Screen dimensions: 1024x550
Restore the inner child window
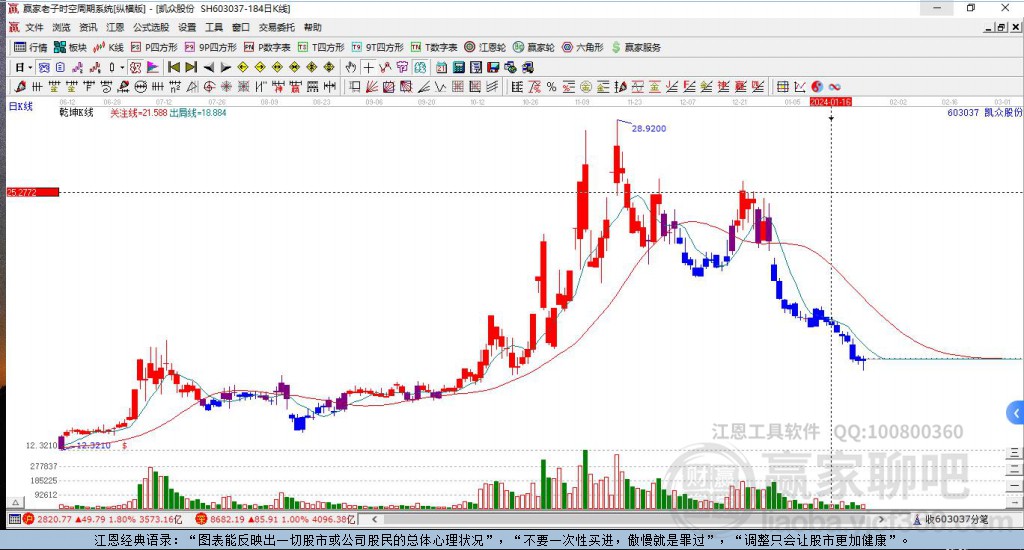point(1001,27)
